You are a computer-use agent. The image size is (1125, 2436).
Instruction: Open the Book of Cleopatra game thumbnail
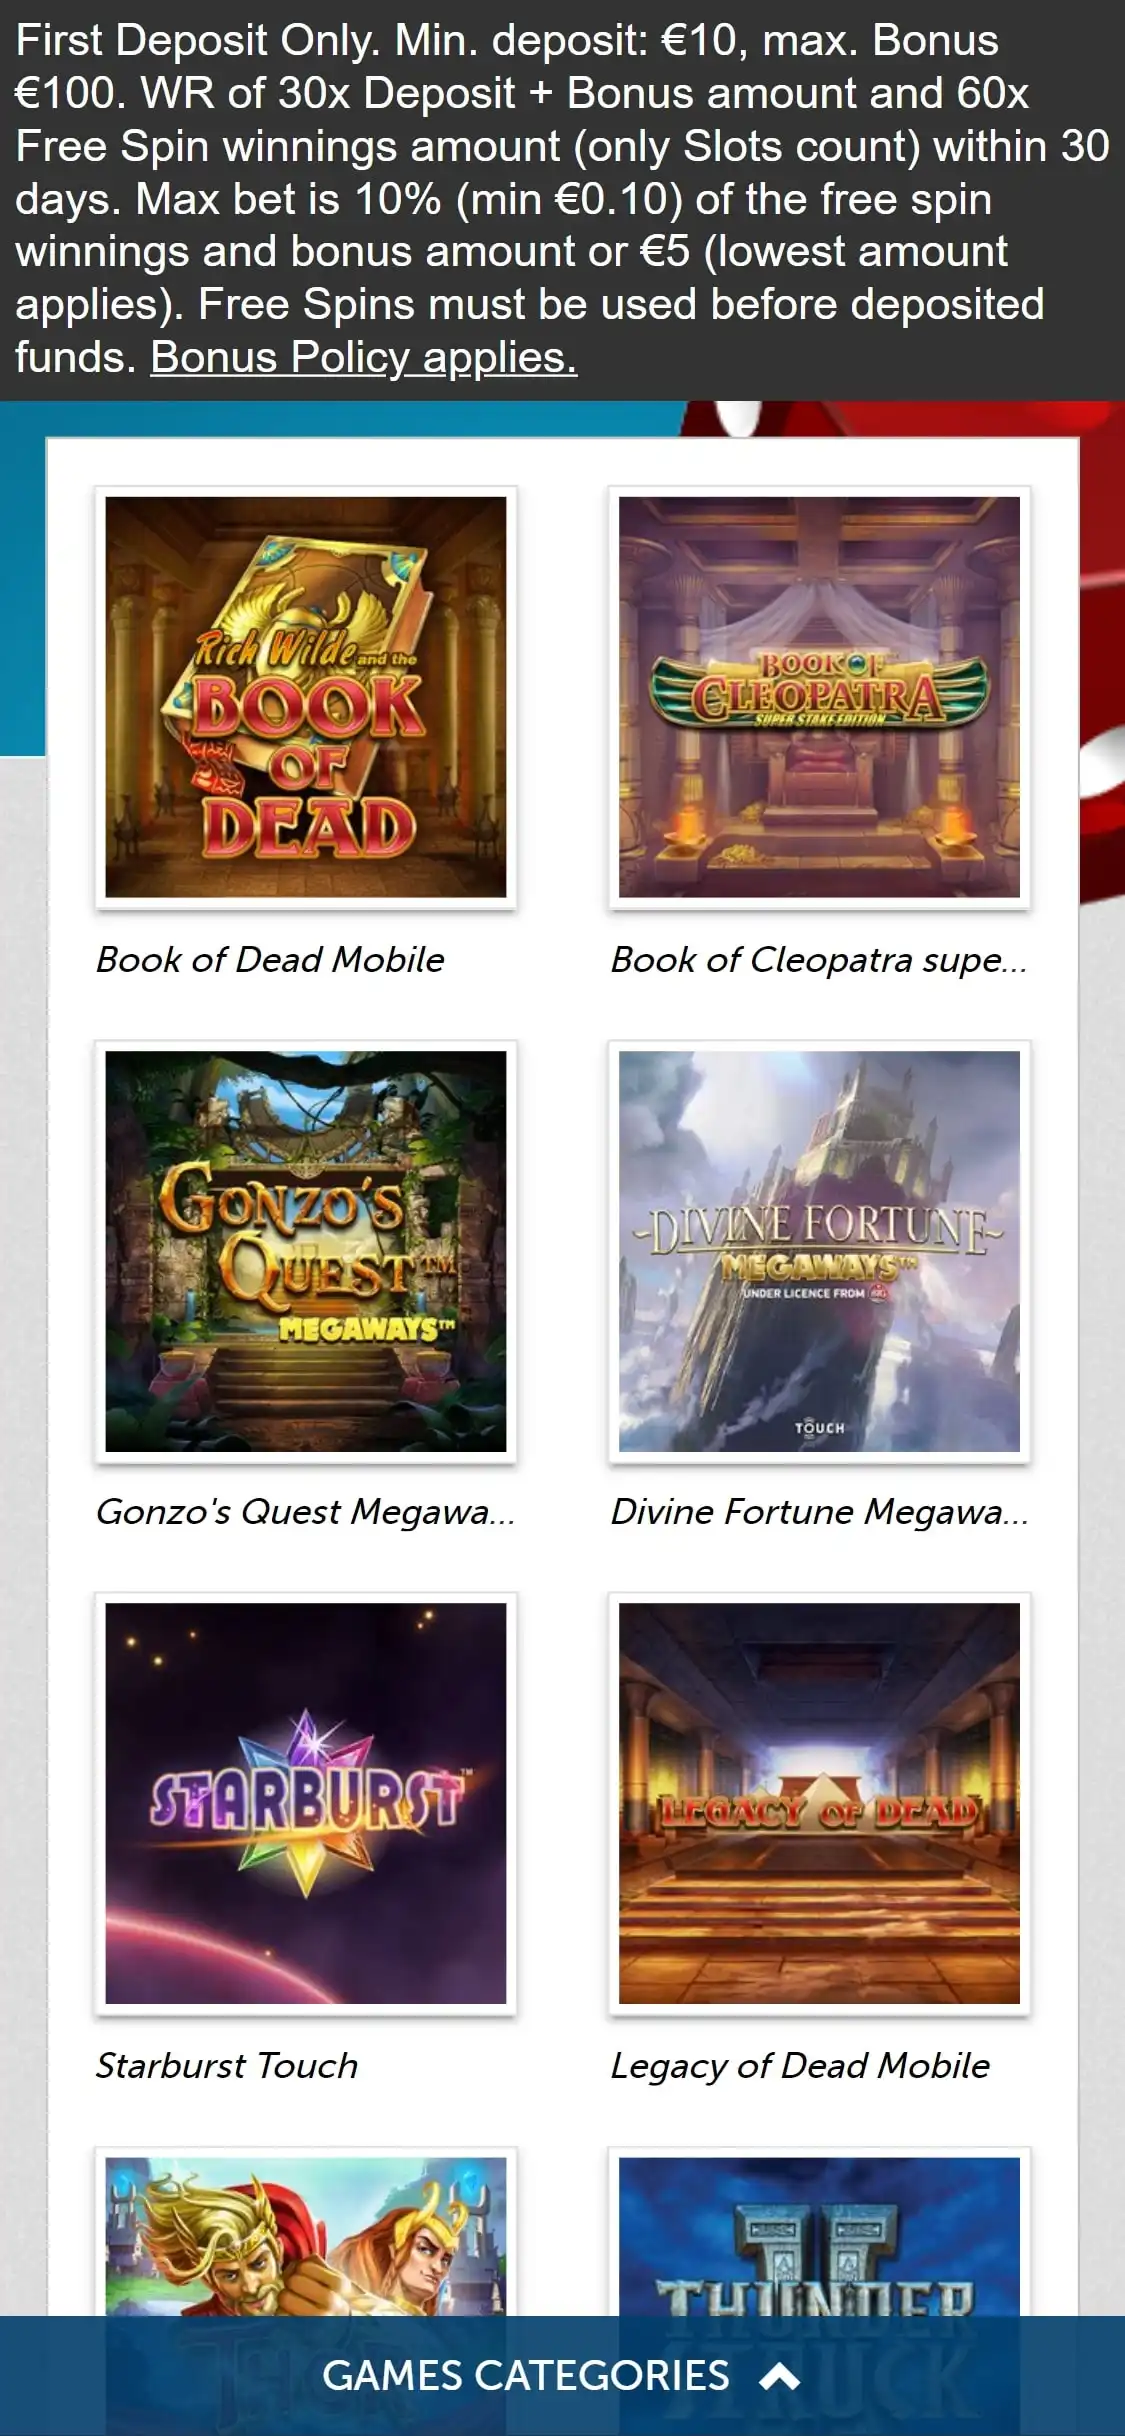[x=819, y=697]
